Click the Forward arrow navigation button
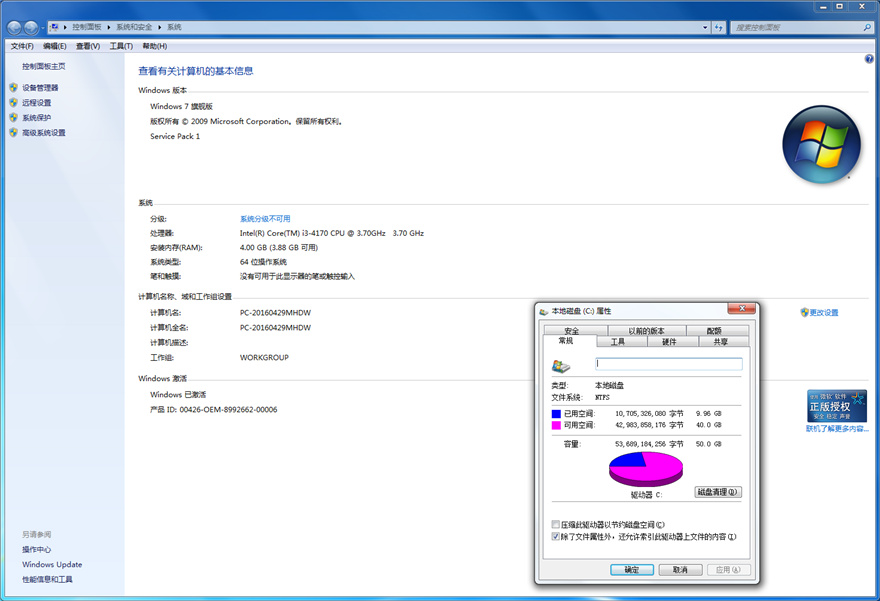Image resolution: width=880 pixels, height=601 pixels. pyautogui.click(x=31, y=27)
